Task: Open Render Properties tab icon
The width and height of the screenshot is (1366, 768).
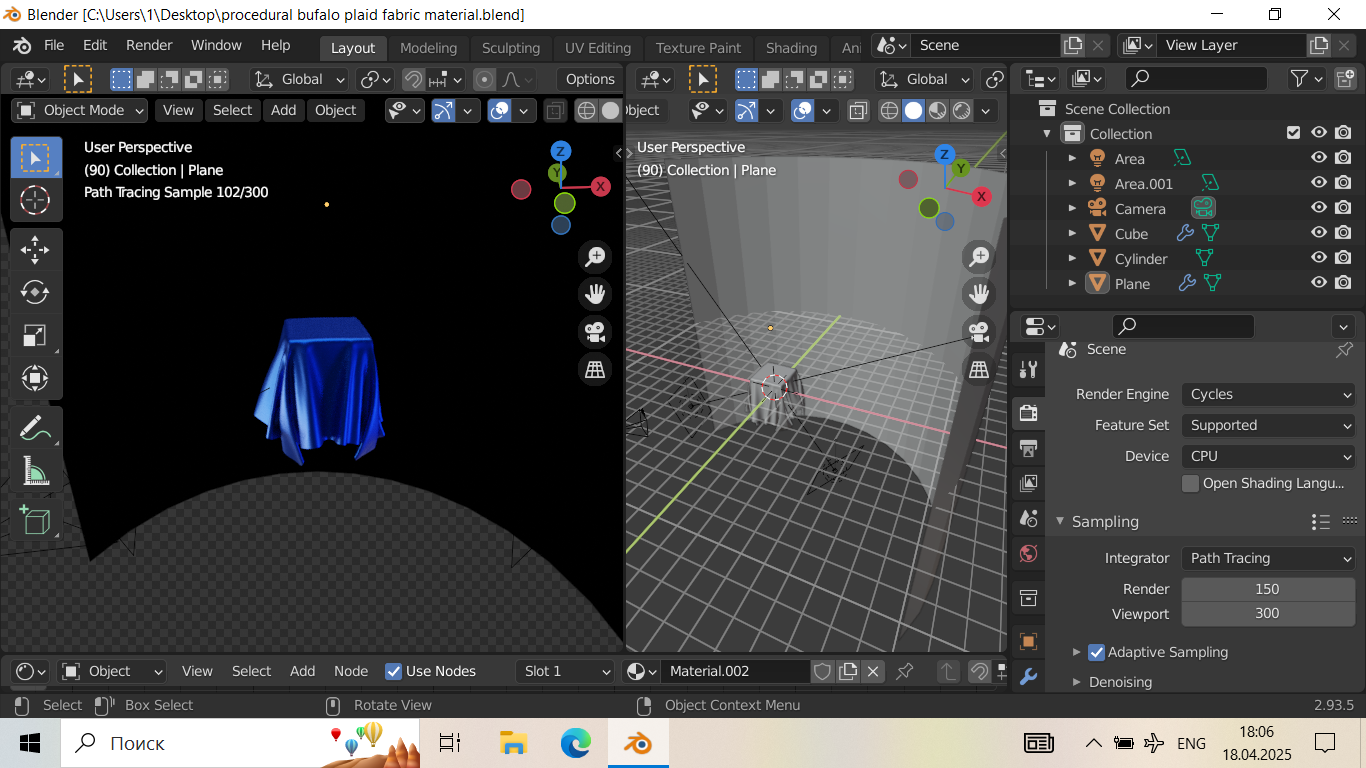Action: (x=1028, y=412)
